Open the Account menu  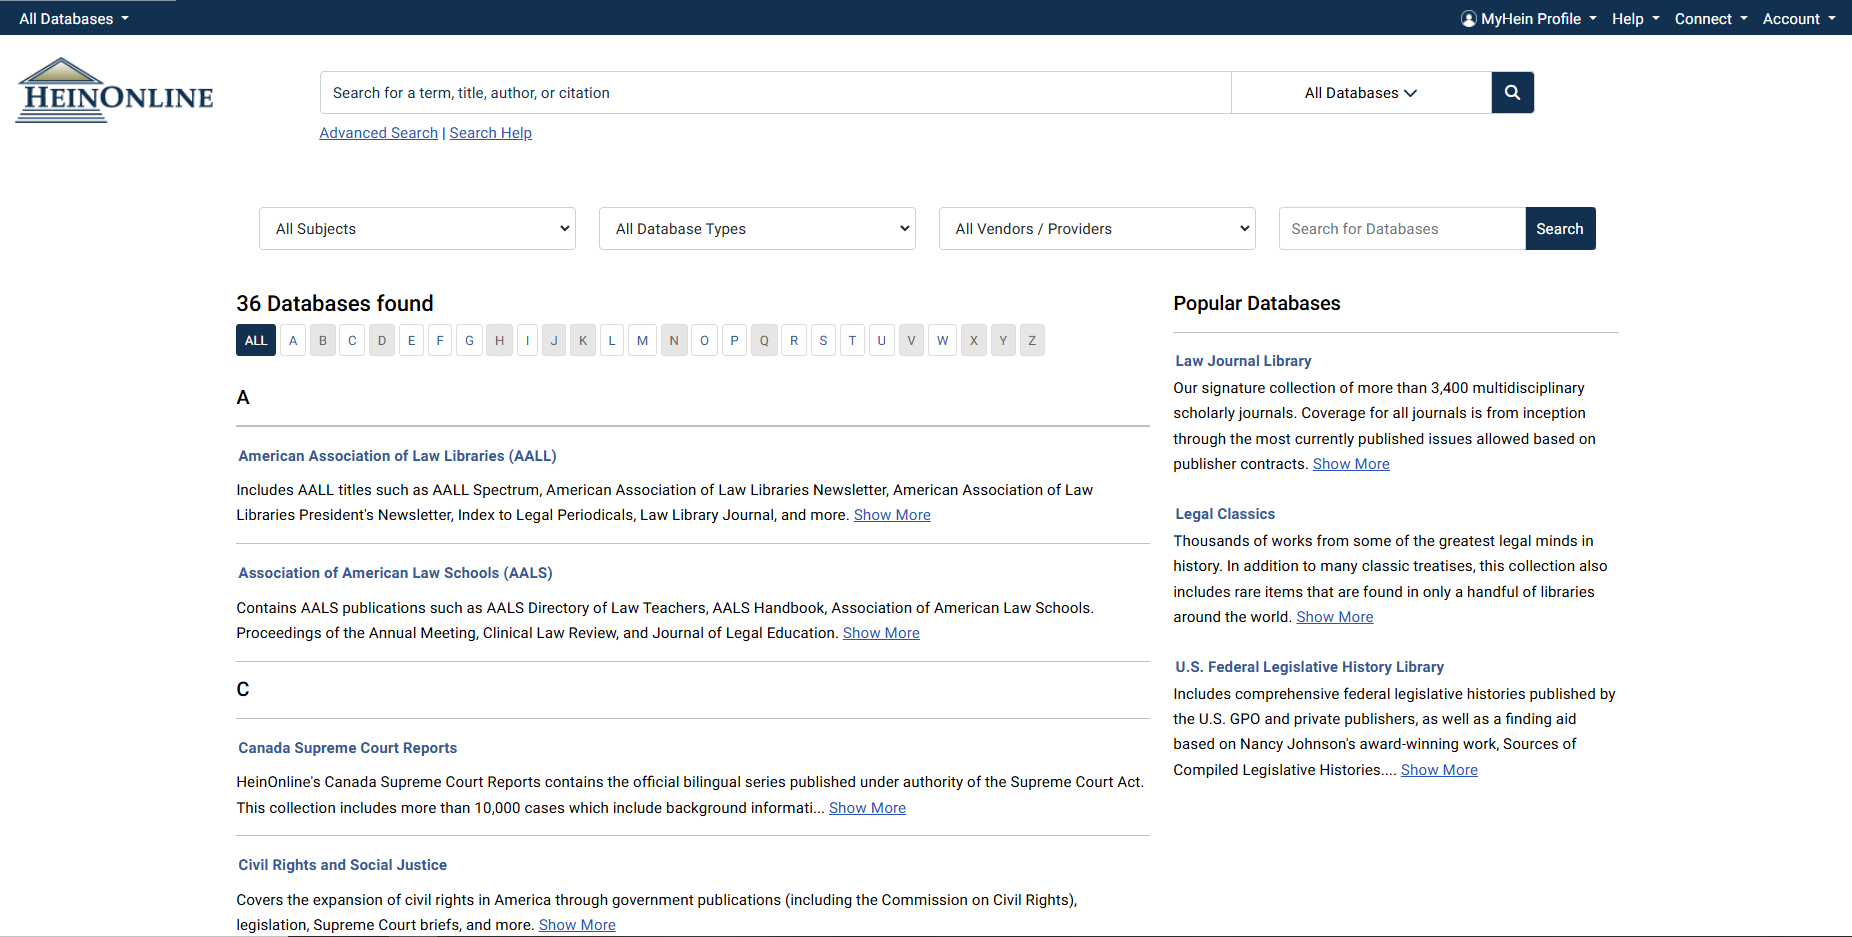(x=1798, y=19)
